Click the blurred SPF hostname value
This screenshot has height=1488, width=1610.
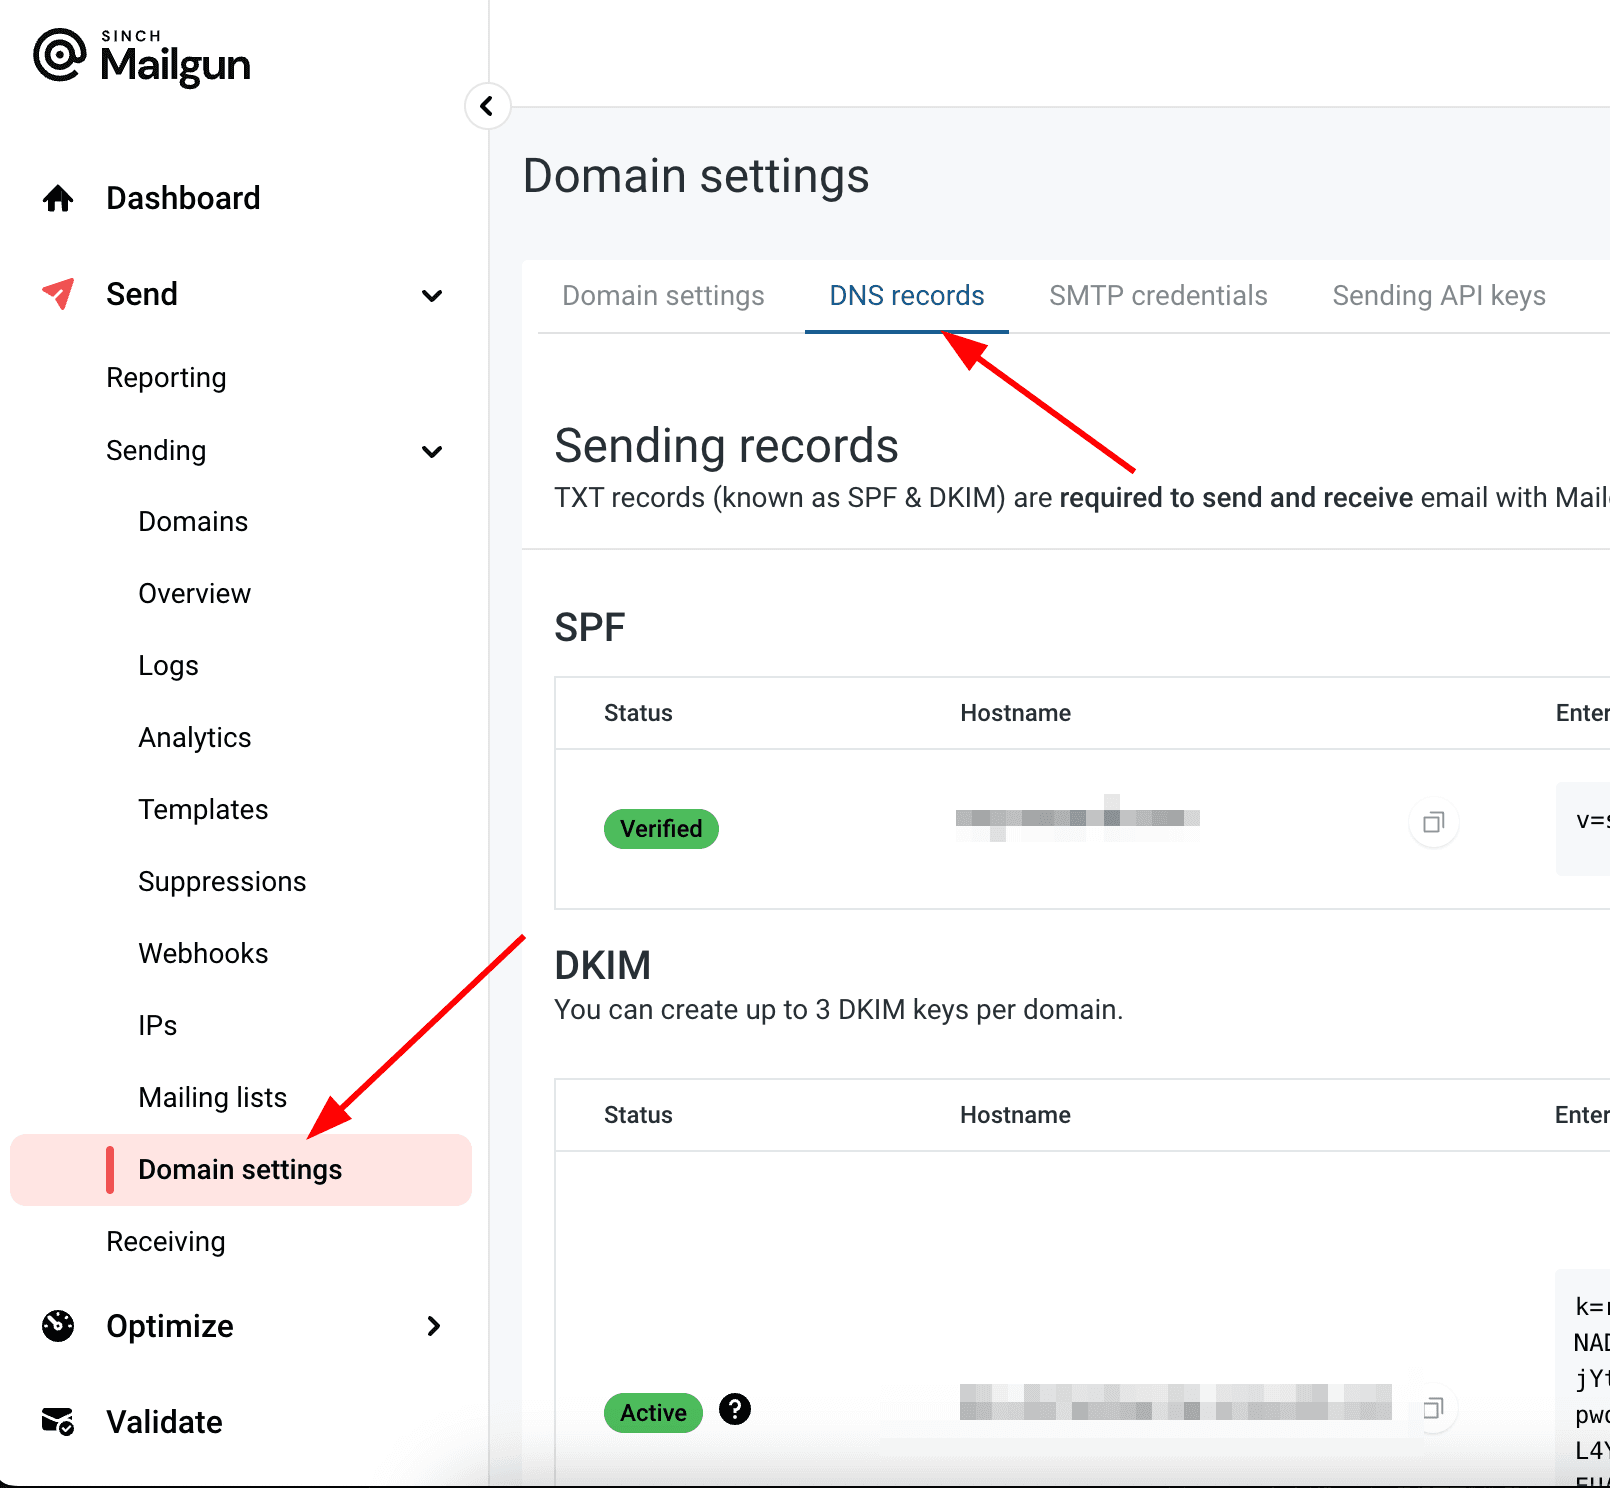tap(1077, 818)
